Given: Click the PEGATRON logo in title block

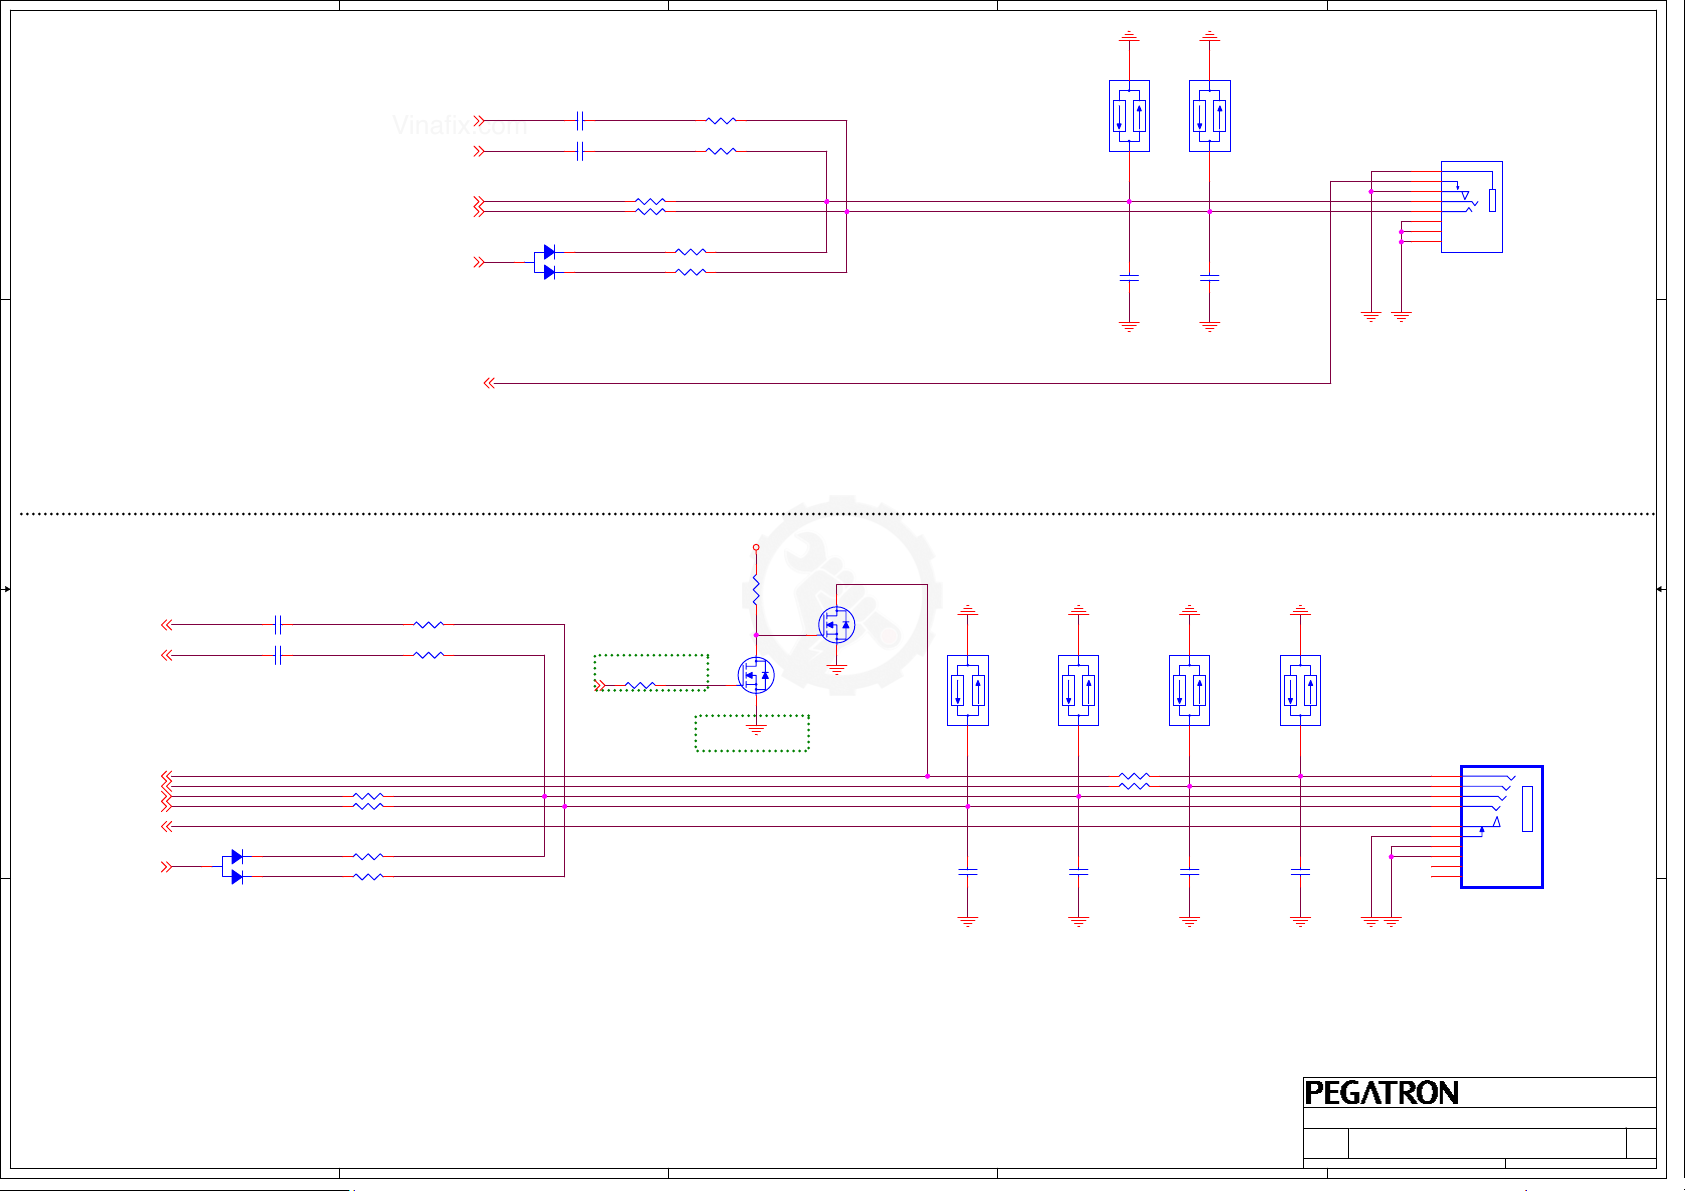Looking at the screenshot, I should [1381, 1093].
